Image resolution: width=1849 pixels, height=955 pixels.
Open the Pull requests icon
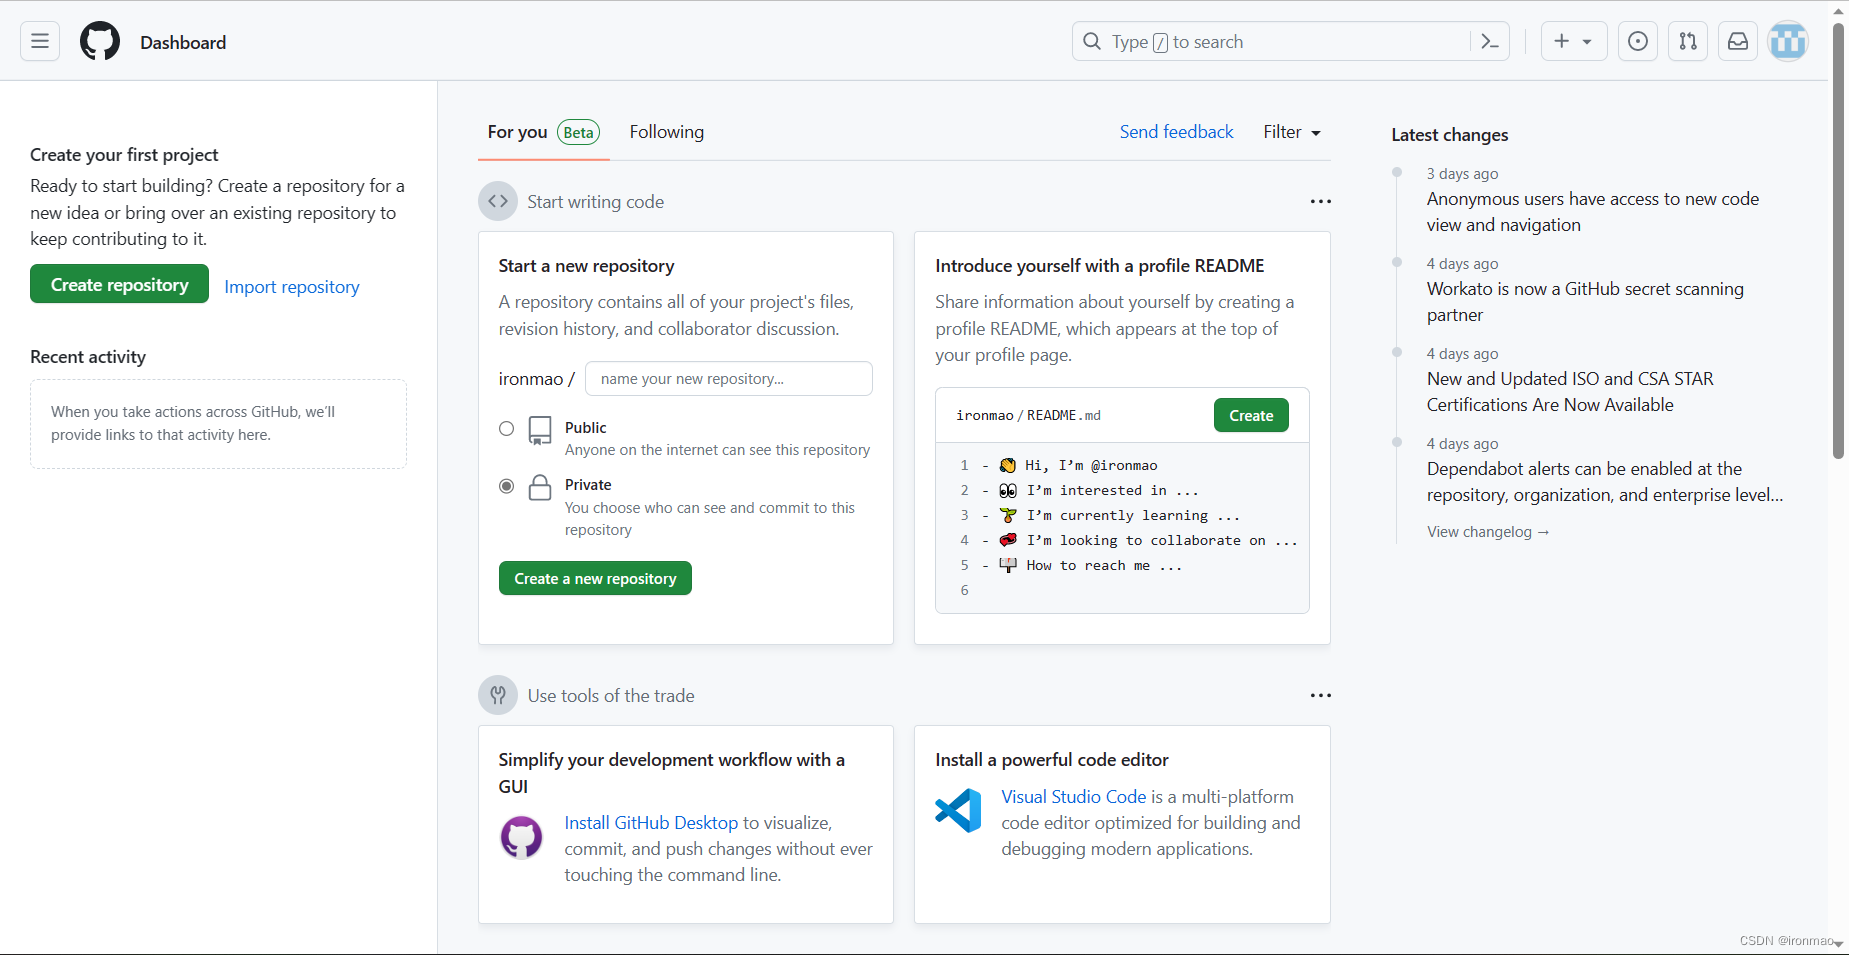pos(1688,41)
